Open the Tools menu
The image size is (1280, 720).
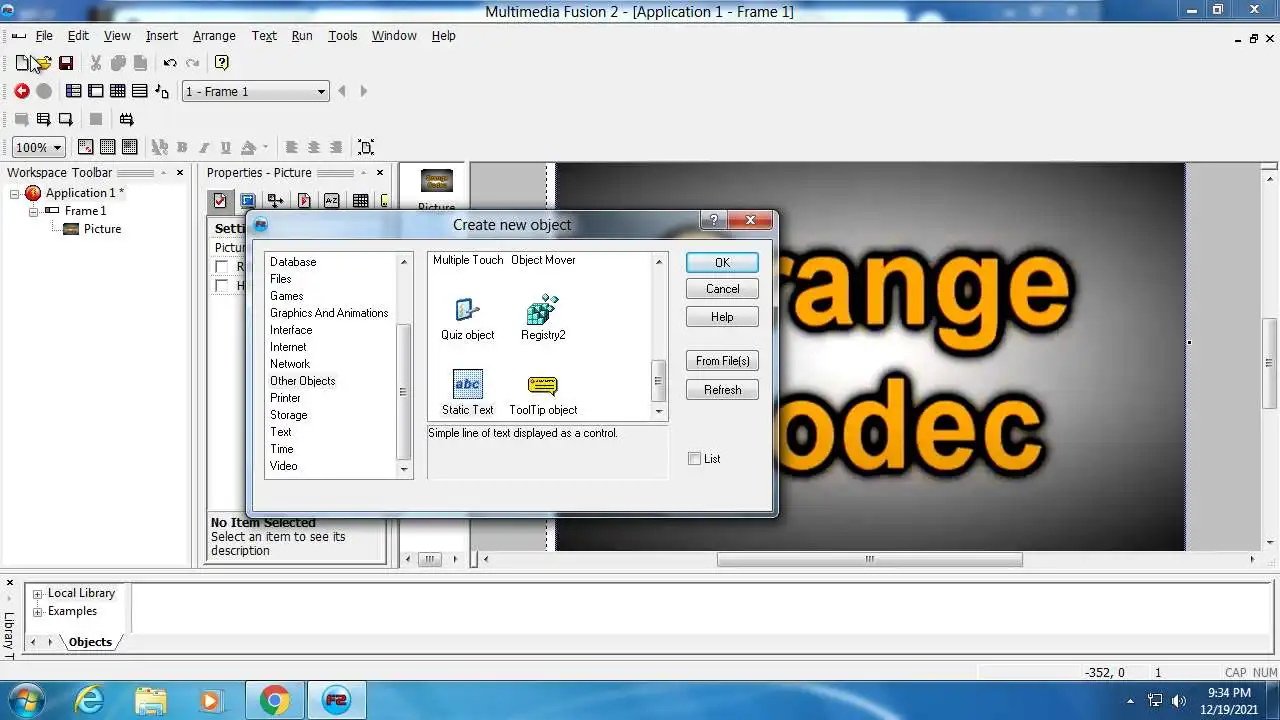click(343, 36)
